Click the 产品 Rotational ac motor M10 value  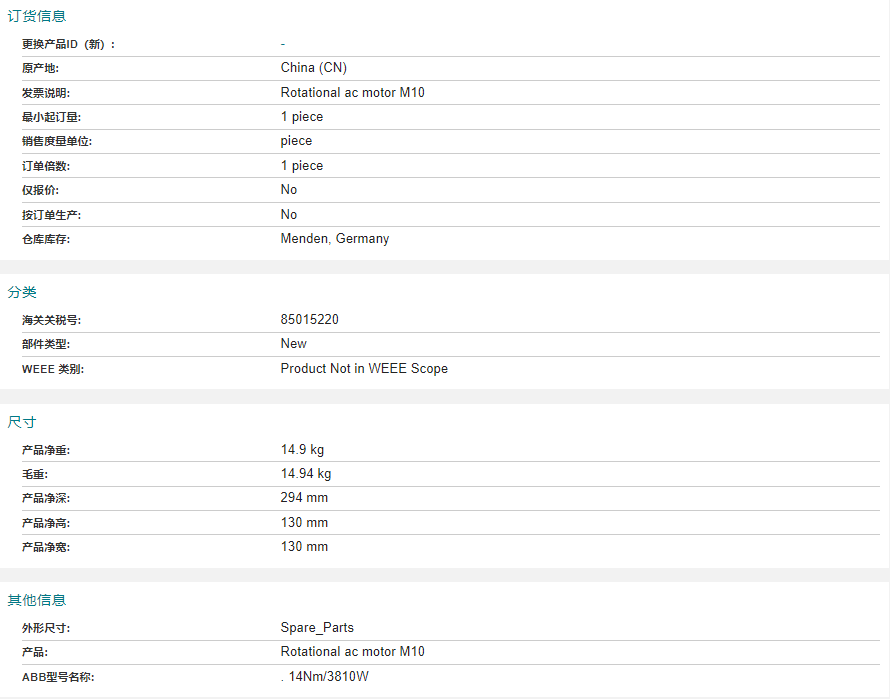pyautogui.click(x=353, y=652)
